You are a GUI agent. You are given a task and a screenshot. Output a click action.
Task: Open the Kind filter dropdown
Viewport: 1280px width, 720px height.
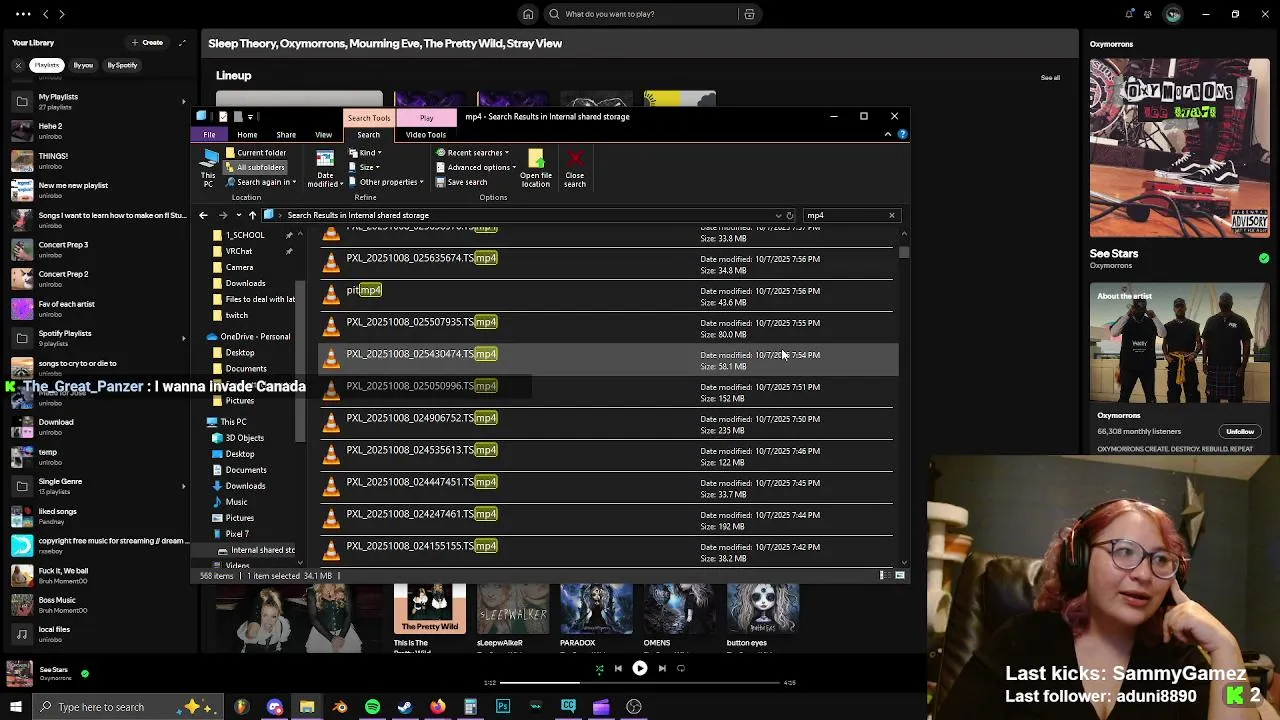[x=364, y=153]
